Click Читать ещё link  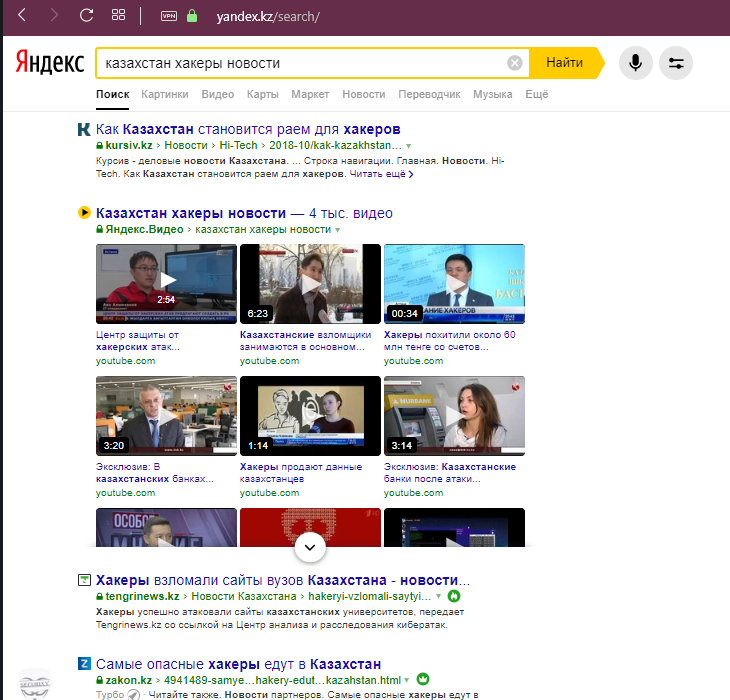[381, 174]
